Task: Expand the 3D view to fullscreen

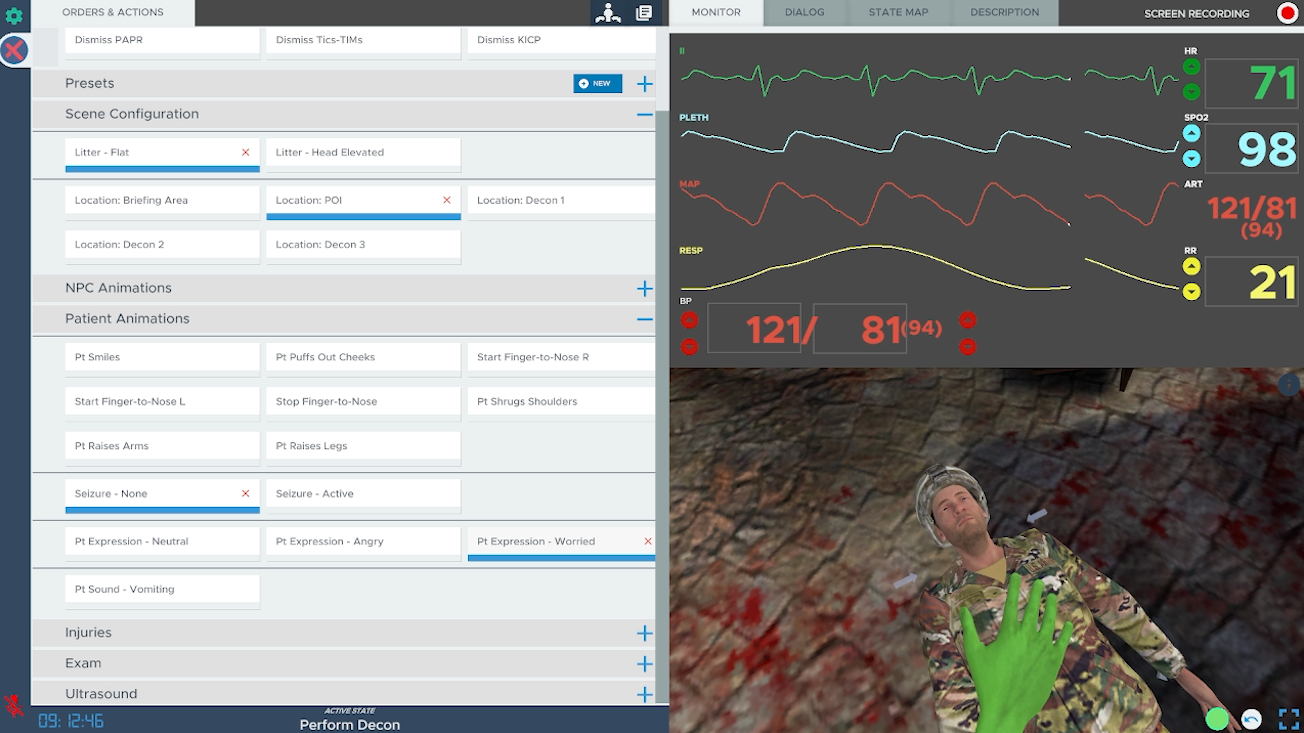Action: point(1288,719)
